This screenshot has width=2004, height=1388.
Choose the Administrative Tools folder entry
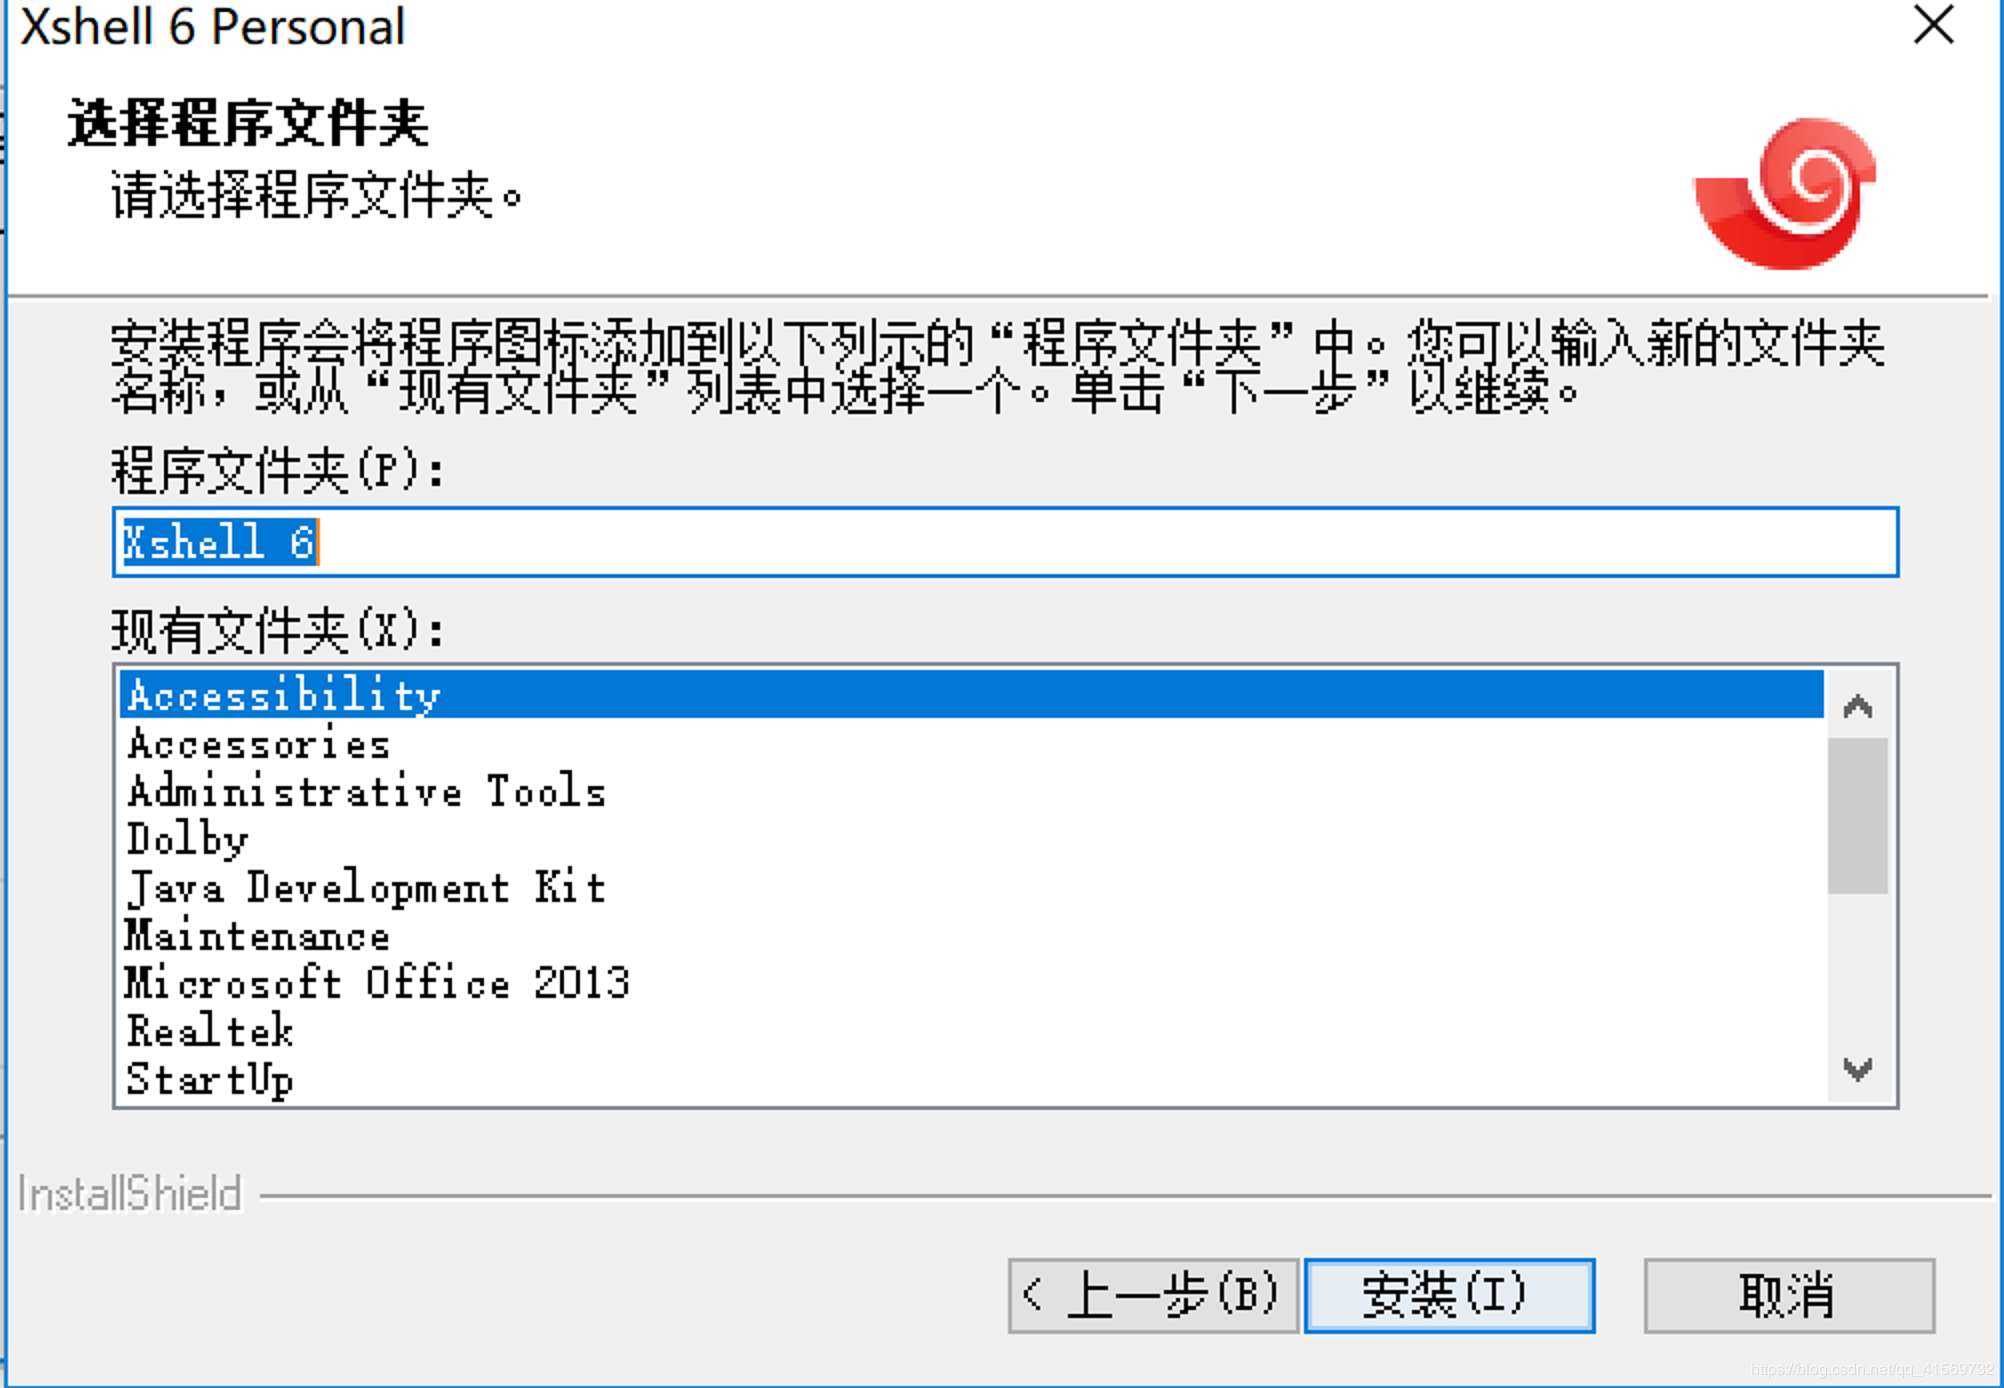[971, 791]
